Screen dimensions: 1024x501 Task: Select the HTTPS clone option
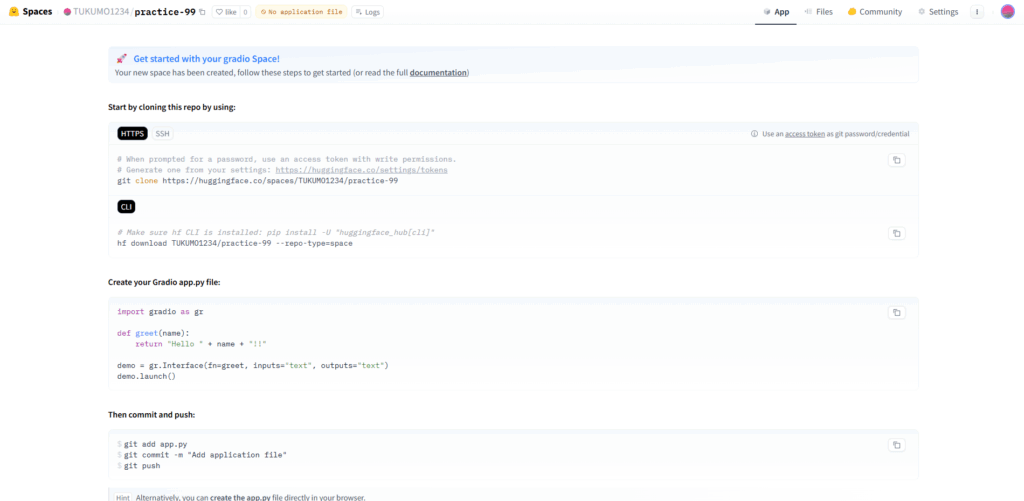(132, 133)
